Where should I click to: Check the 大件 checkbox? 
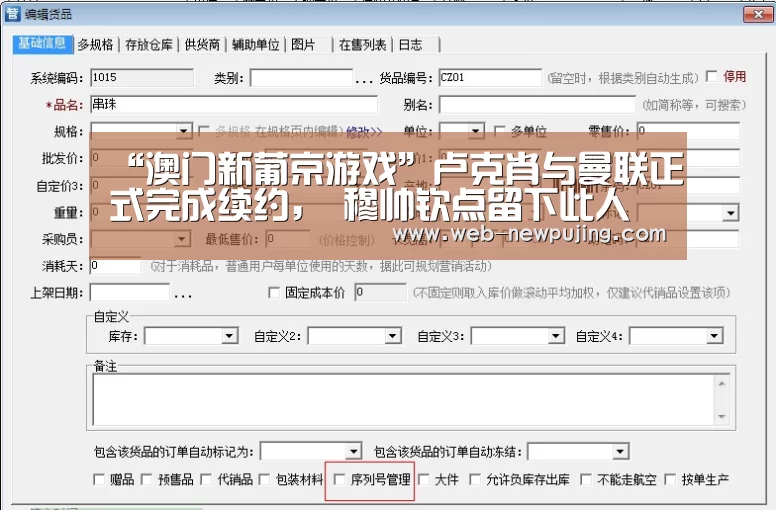tap(424, 479)
